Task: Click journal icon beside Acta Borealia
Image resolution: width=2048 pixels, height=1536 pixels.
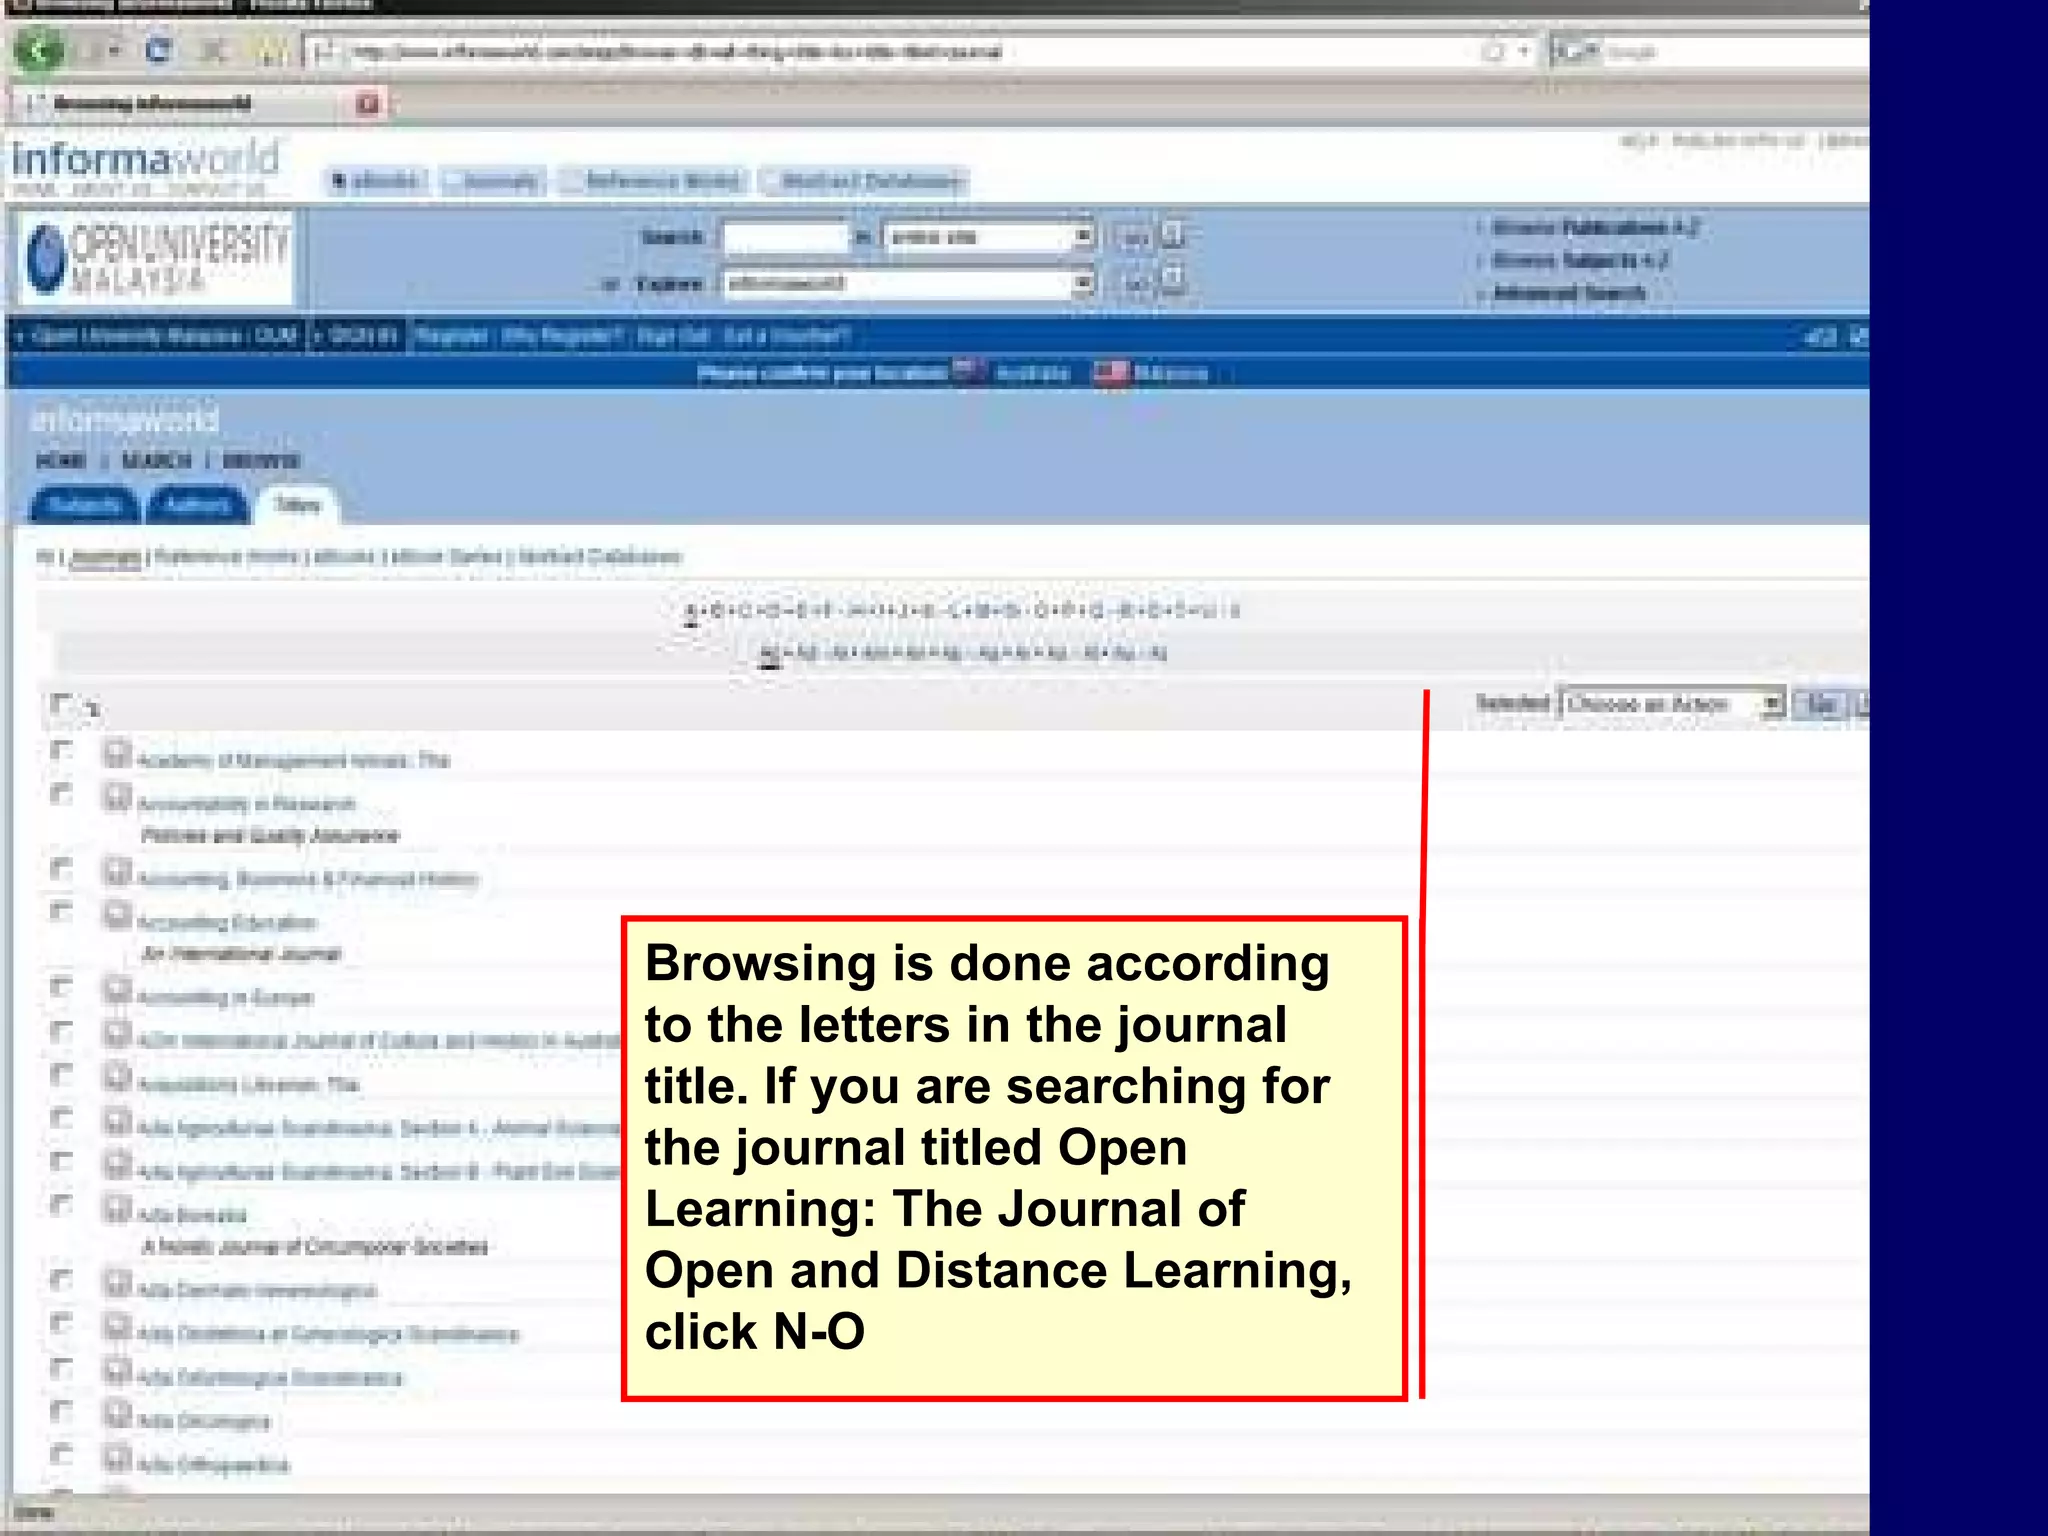Action: click(118, 1208)
